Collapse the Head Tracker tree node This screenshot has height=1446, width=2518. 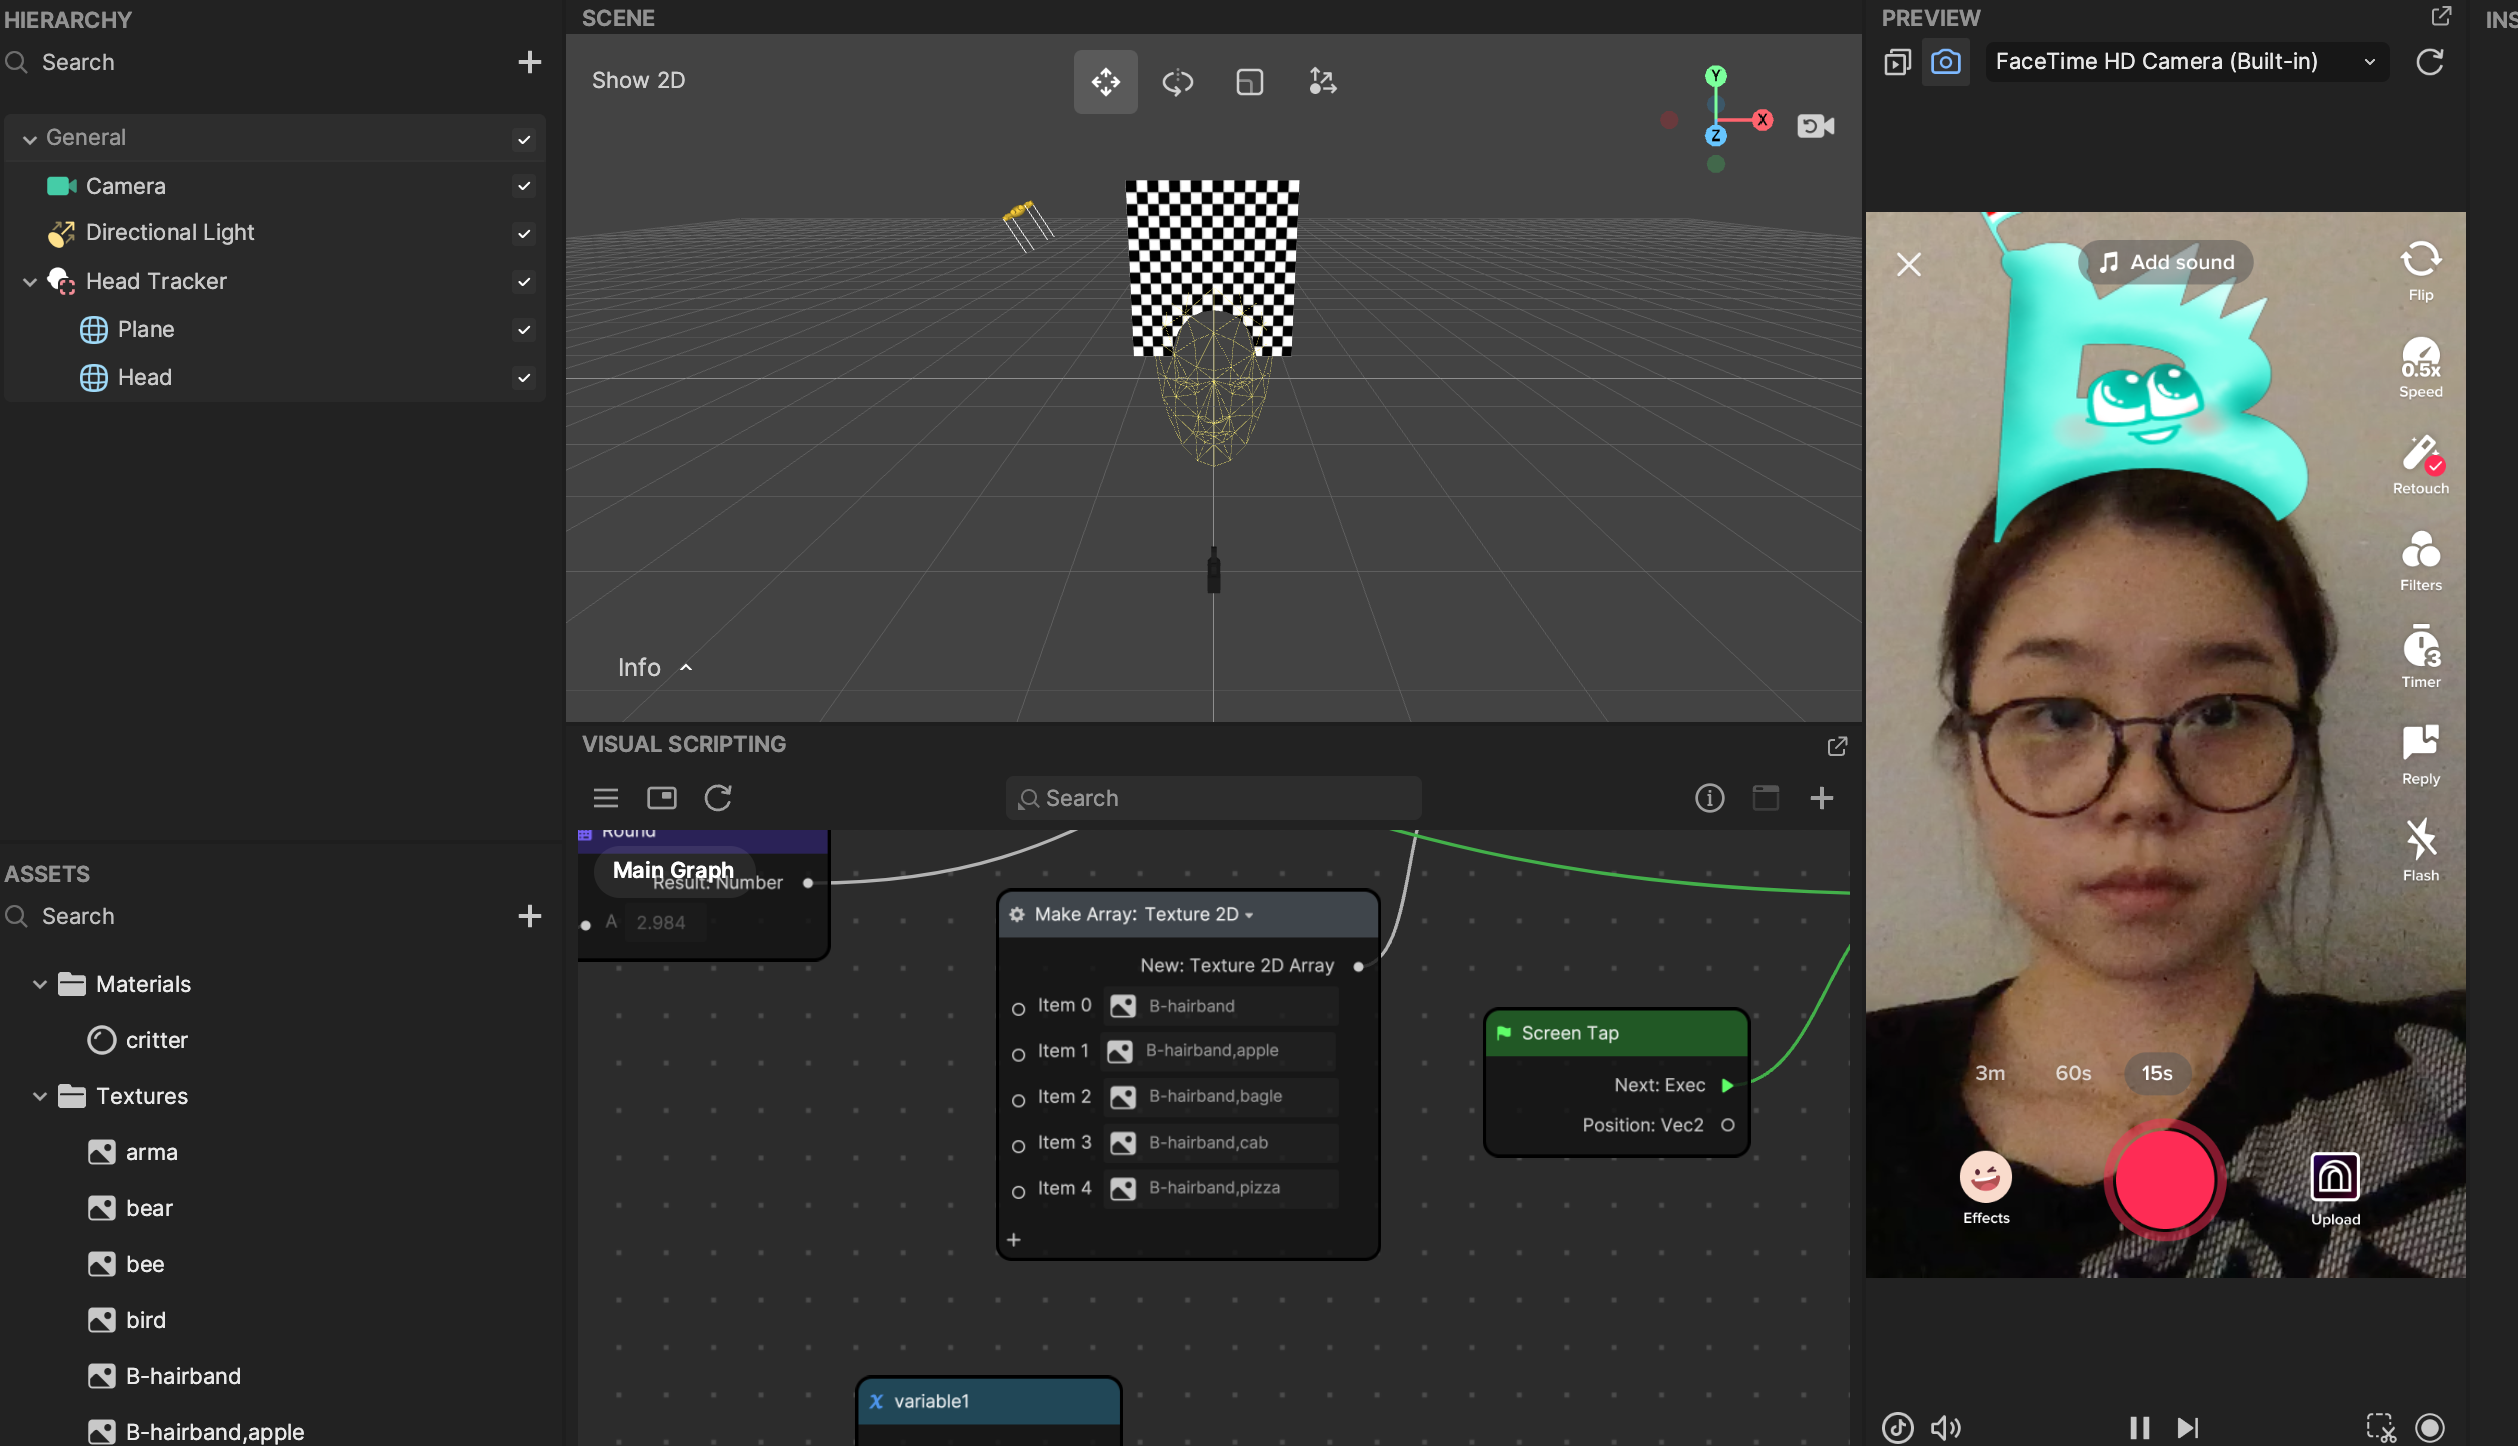click(x=30, y=282)
